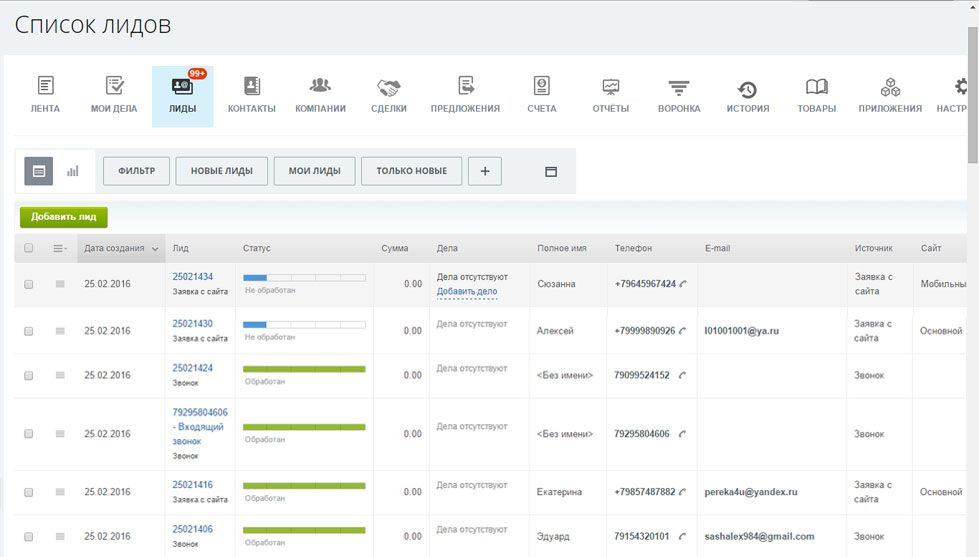Call the phone number 79295804606

point(682,434)
